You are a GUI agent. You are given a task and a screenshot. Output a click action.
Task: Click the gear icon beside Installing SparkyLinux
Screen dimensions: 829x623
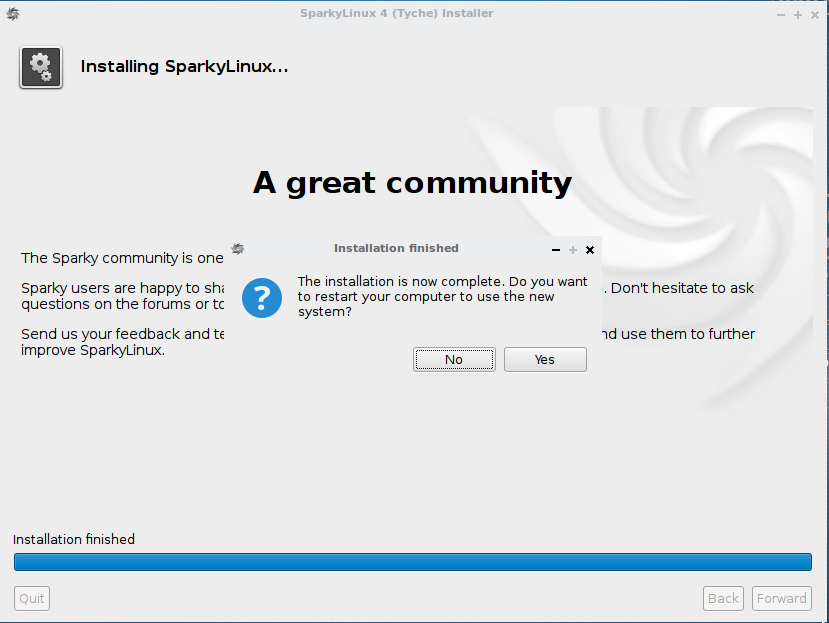[x=41, y=67]
